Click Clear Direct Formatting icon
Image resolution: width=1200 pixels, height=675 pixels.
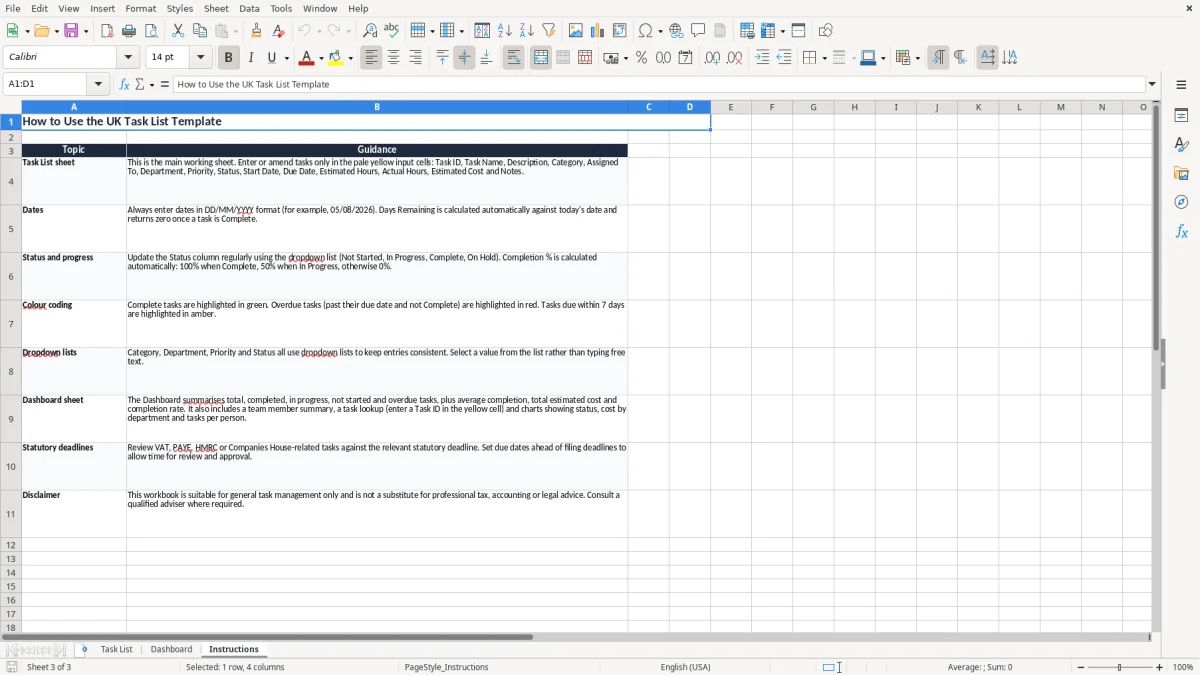coord(279,31)
